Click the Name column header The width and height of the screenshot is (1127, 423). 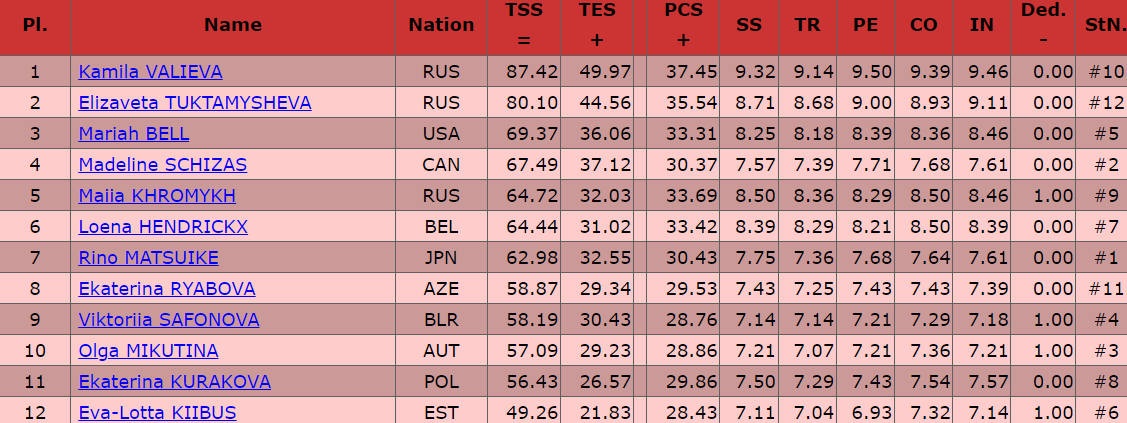(233, 26)
